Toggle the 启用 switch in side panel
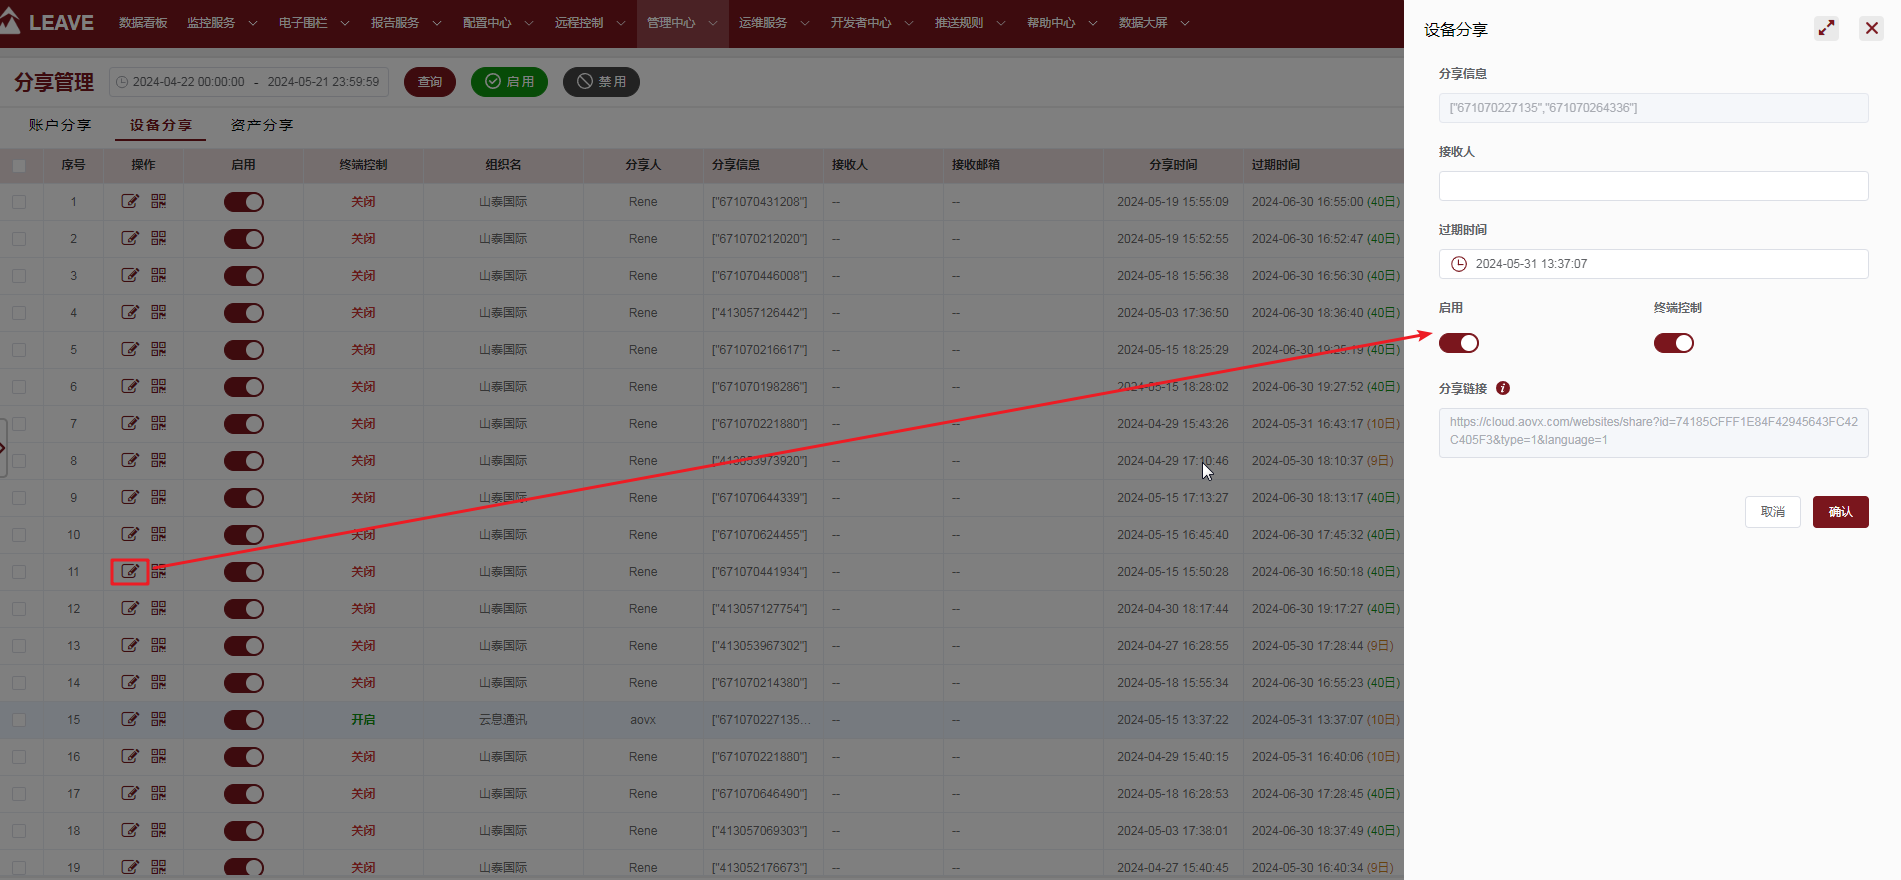 pos(1458,343)
